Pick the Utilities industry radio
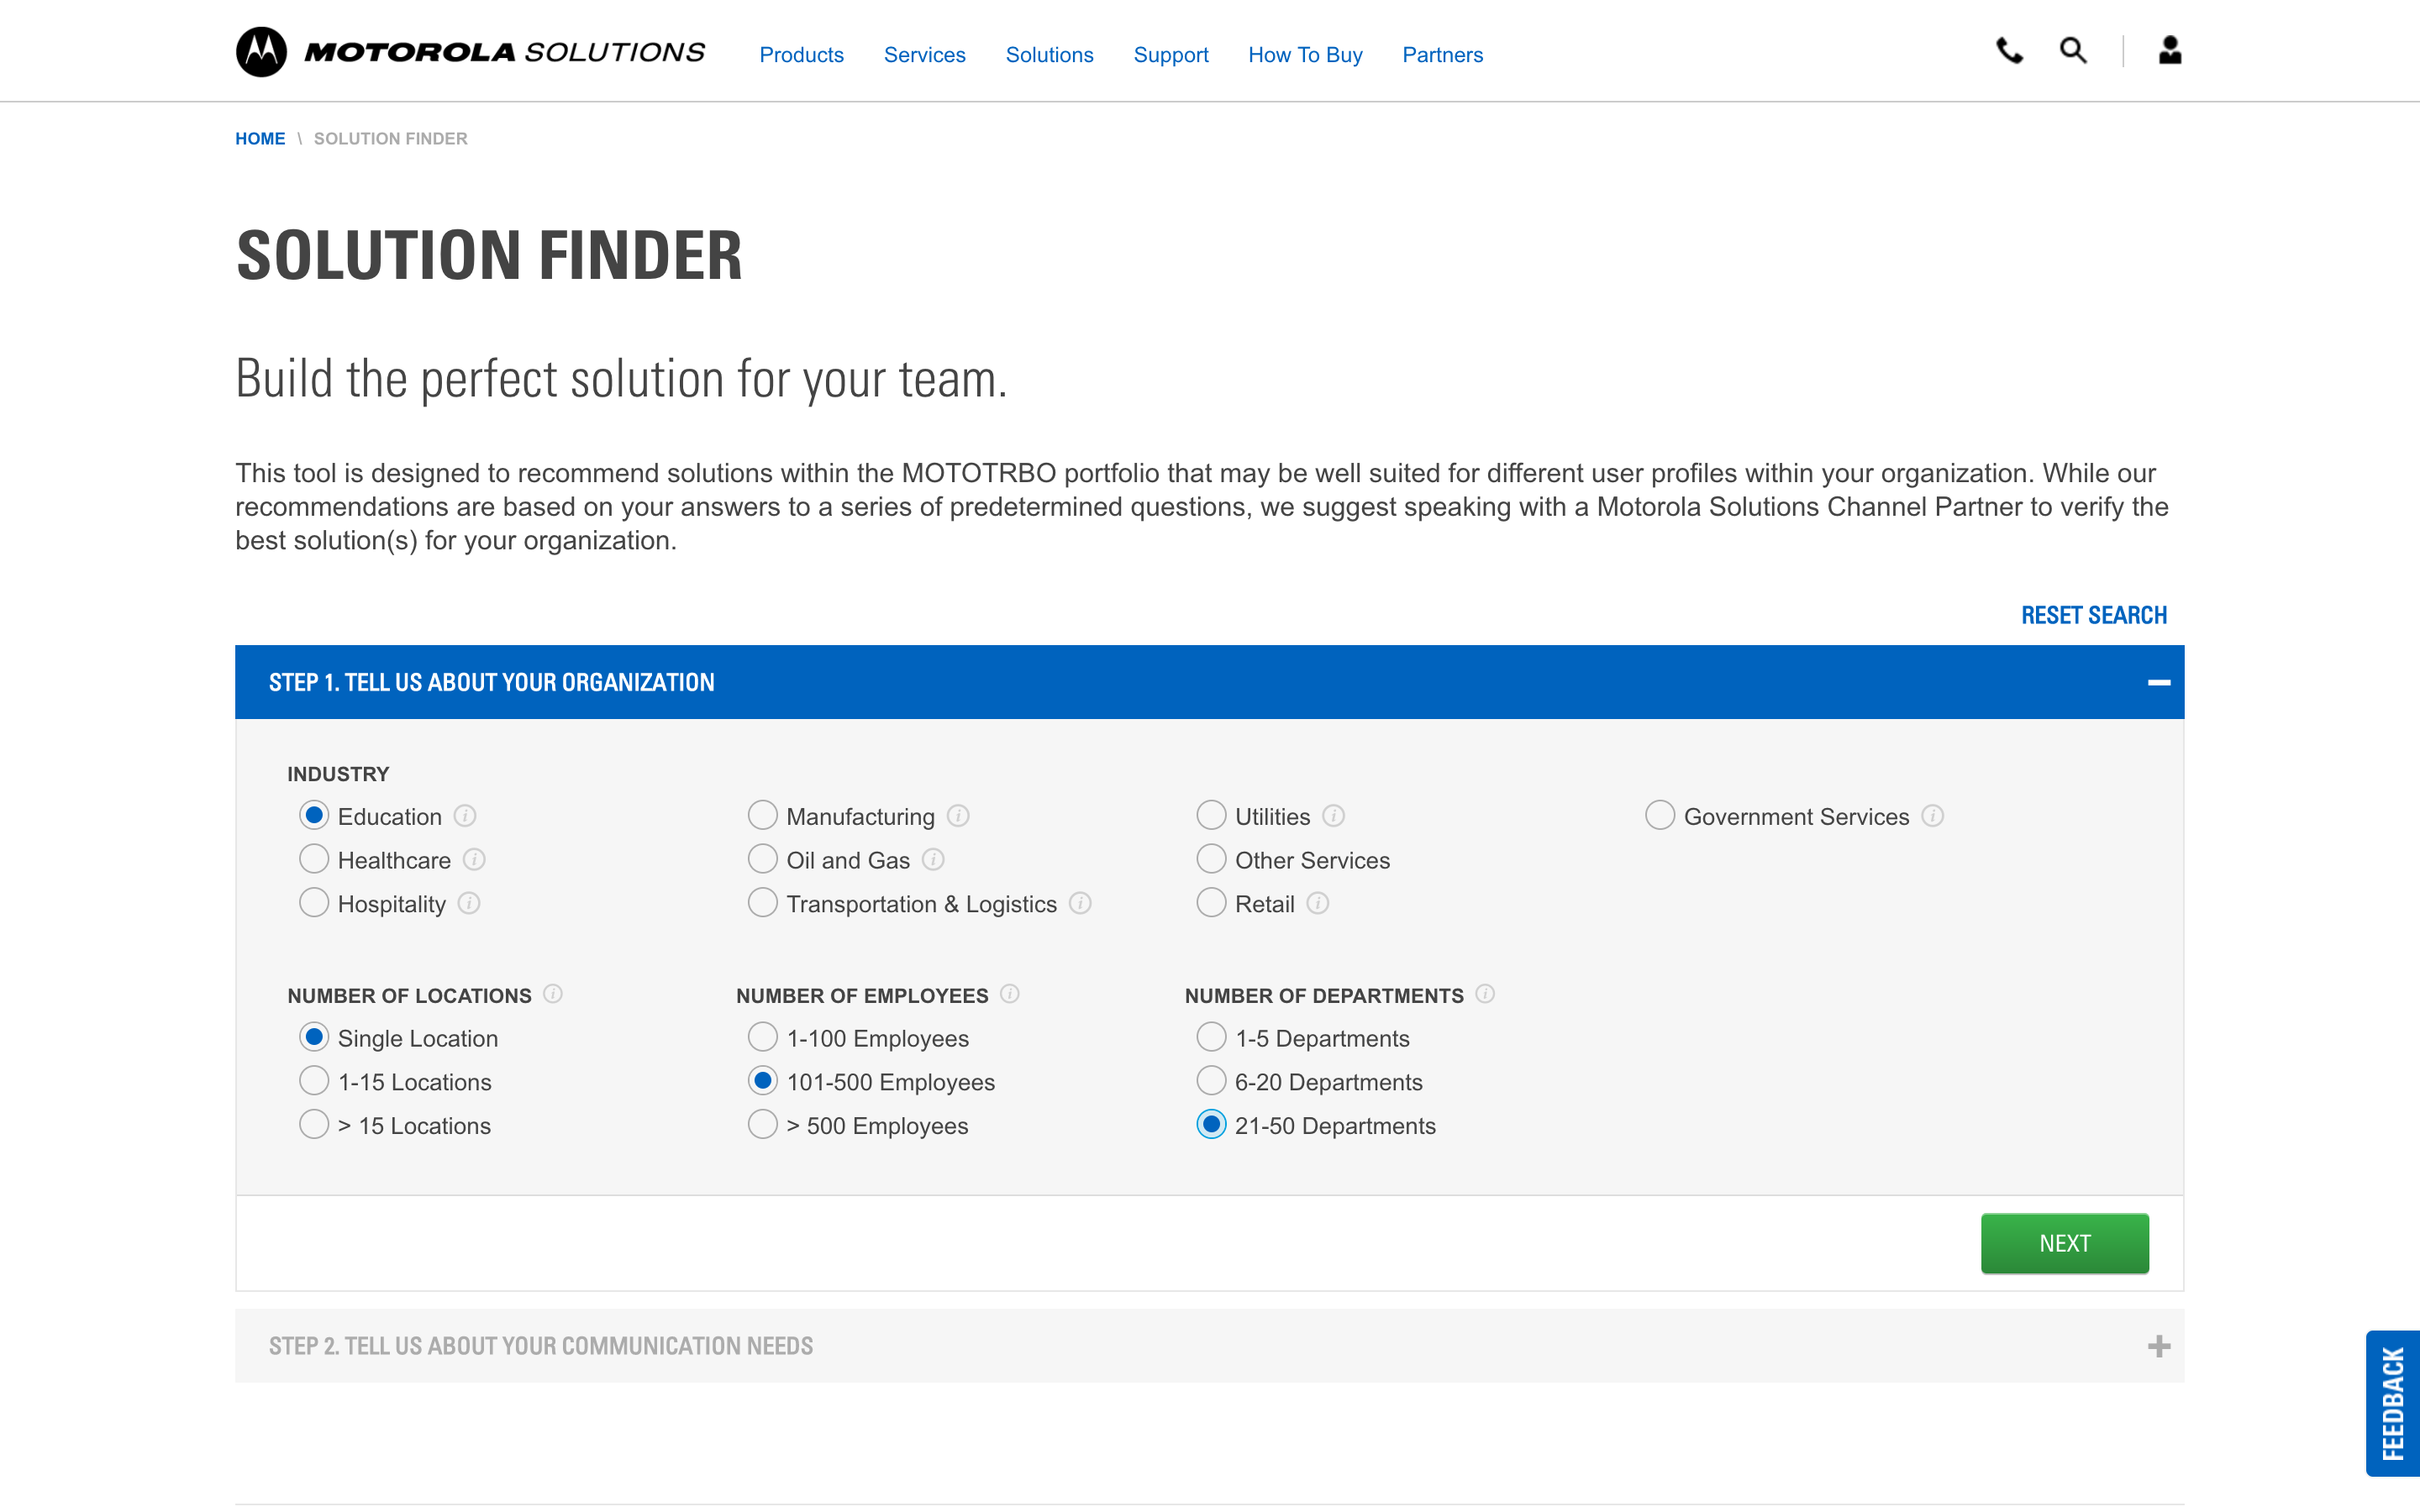 tap(1211, 816)
